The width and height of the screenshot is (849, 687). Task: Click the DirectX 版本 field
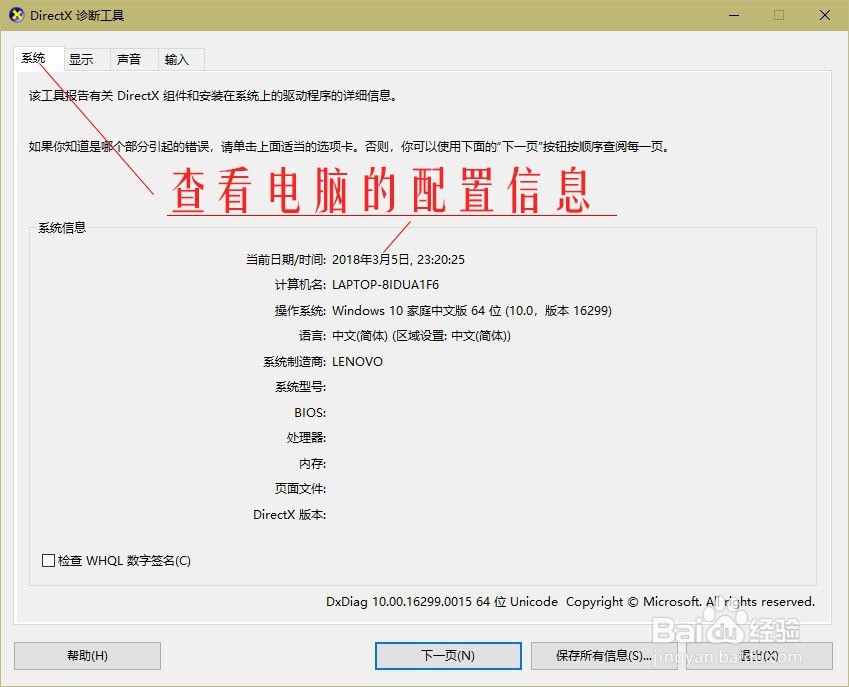(x=288, y=514)
